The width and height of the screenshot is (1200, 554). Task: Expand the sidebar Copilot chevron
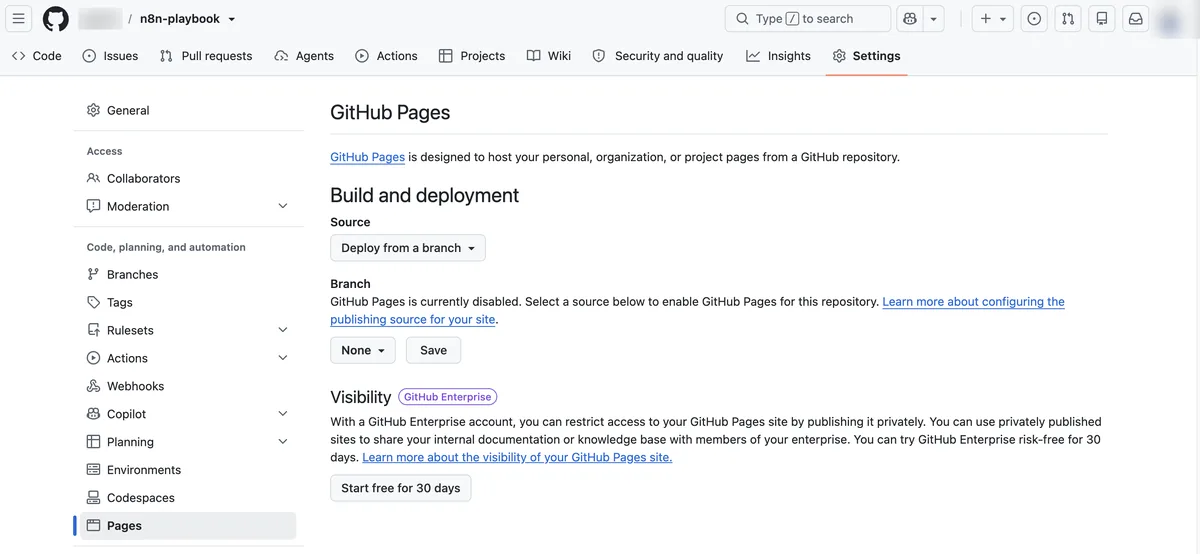coord(283,414)
